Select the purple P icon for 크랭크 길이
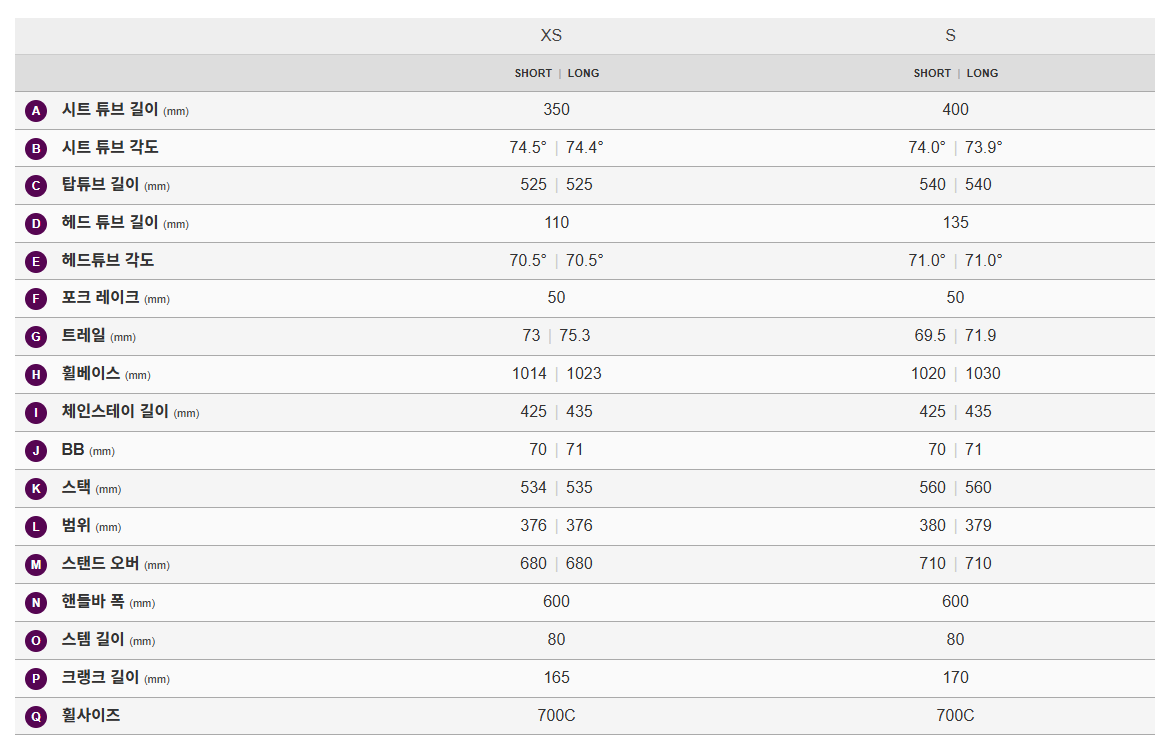Viewport: 1171px width, 748px height. [36, 679]
